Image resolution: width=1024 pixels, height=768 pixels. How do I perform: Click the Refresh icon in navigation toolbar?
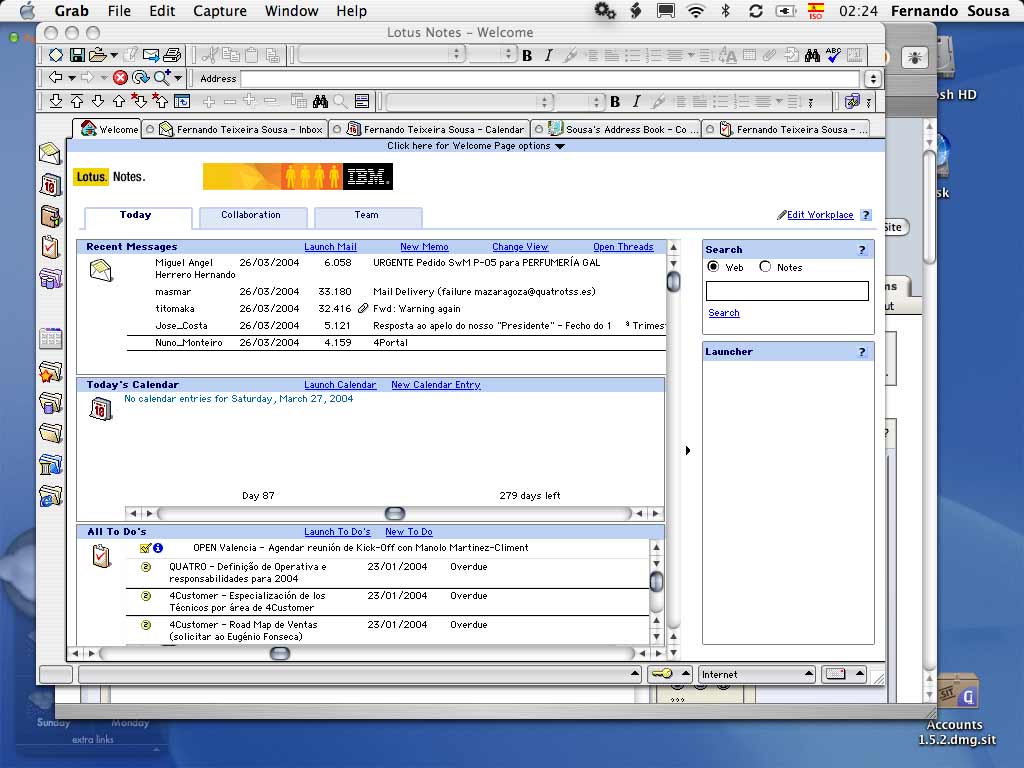point(140,78)
